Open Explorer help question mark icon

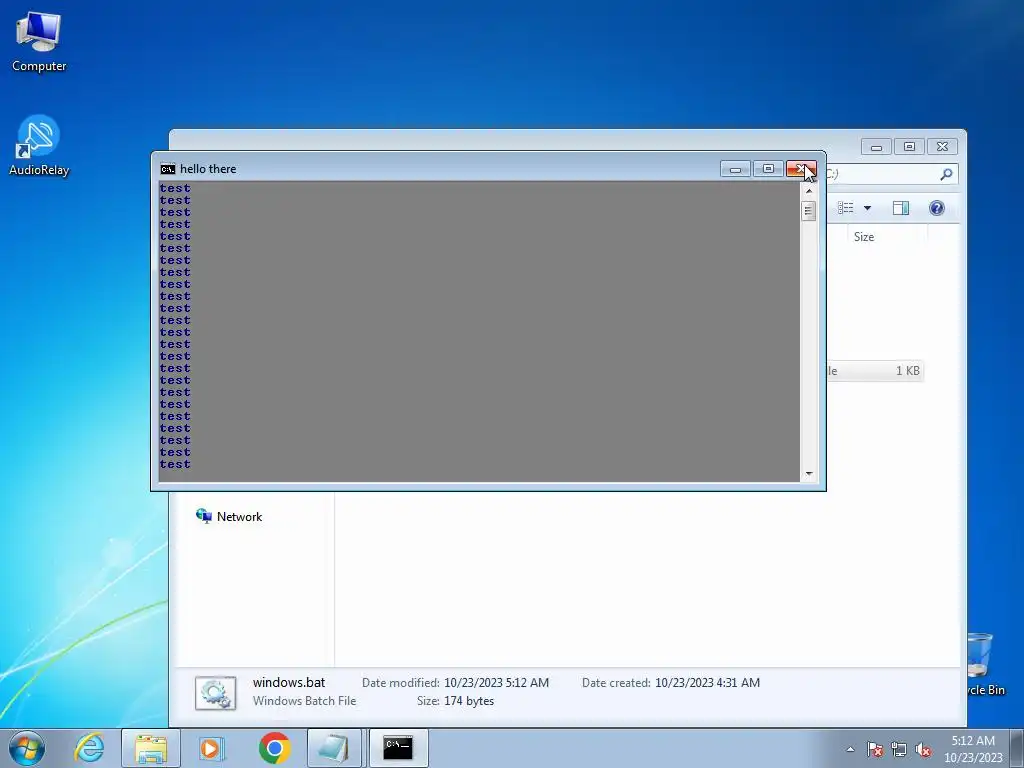pyautogui.click(x=936, y=208)
